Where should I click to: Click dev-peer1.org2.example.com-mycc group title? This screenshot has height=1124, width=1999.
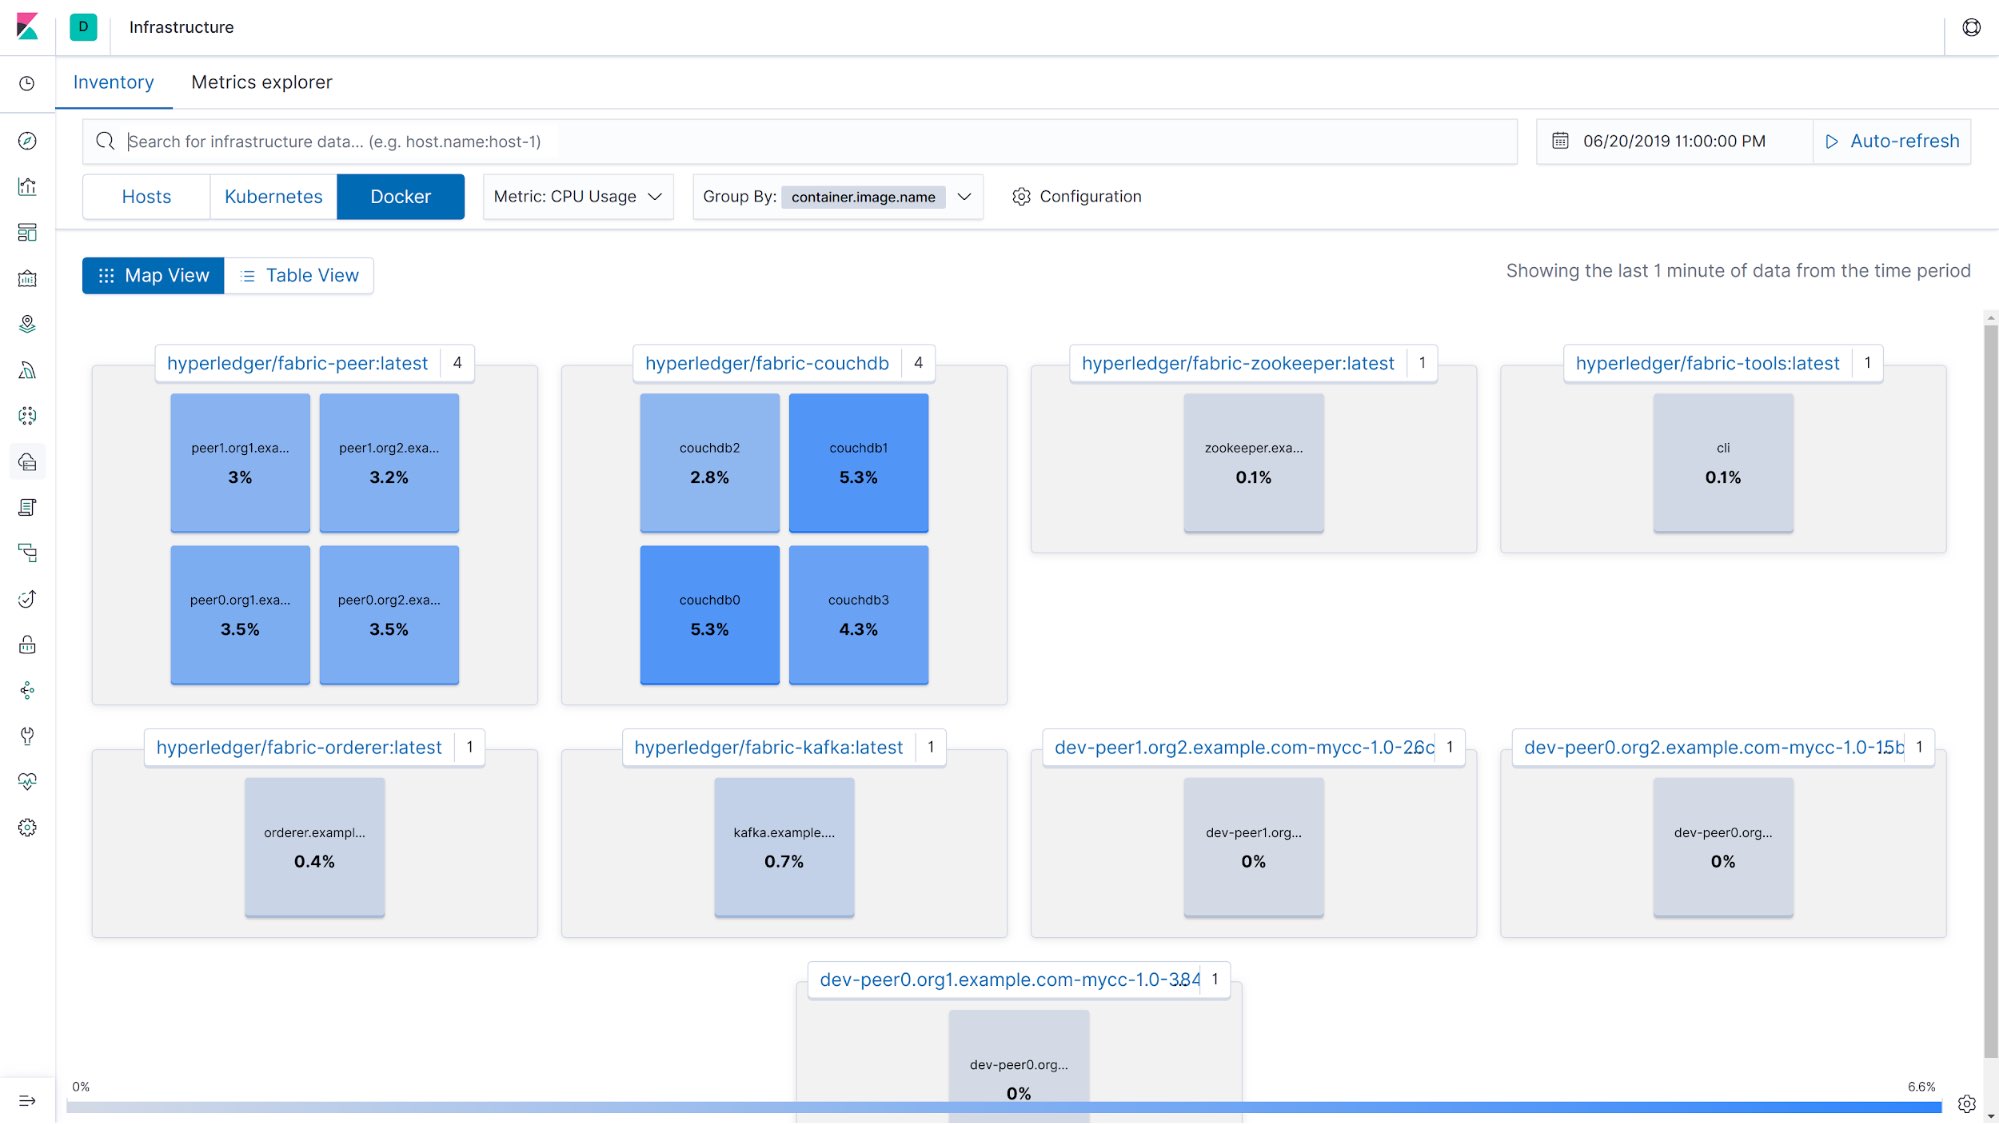point(1244,748)
